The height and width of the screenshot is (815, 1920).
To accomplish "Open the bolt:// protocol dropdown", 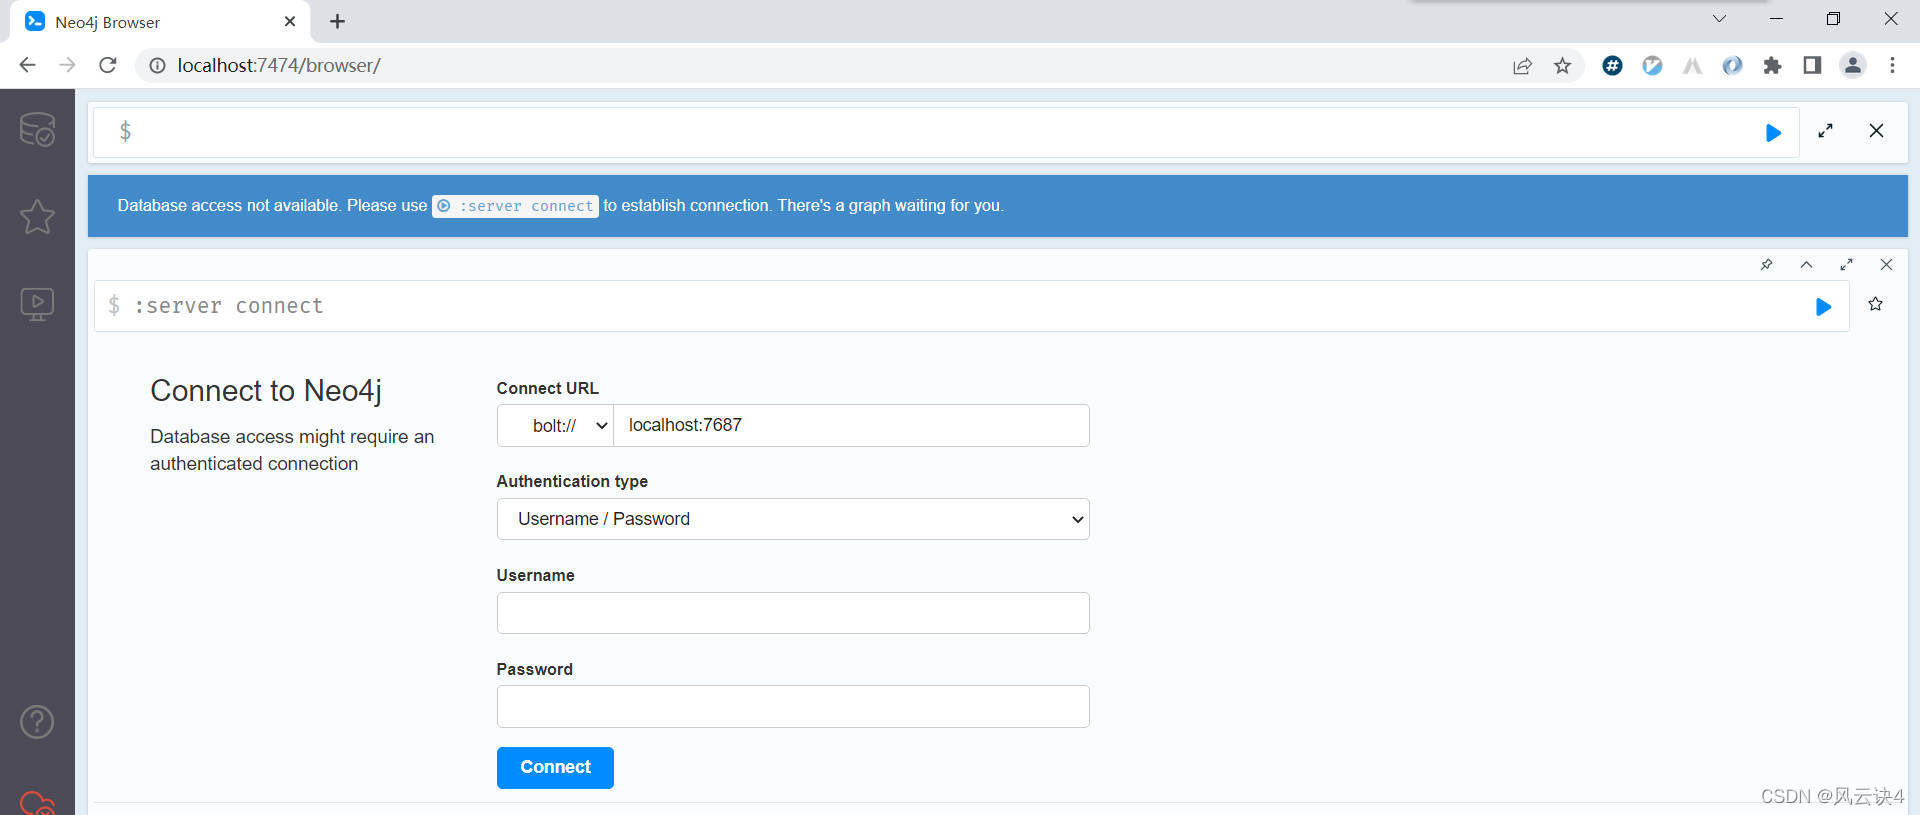I will click(555, 426).
